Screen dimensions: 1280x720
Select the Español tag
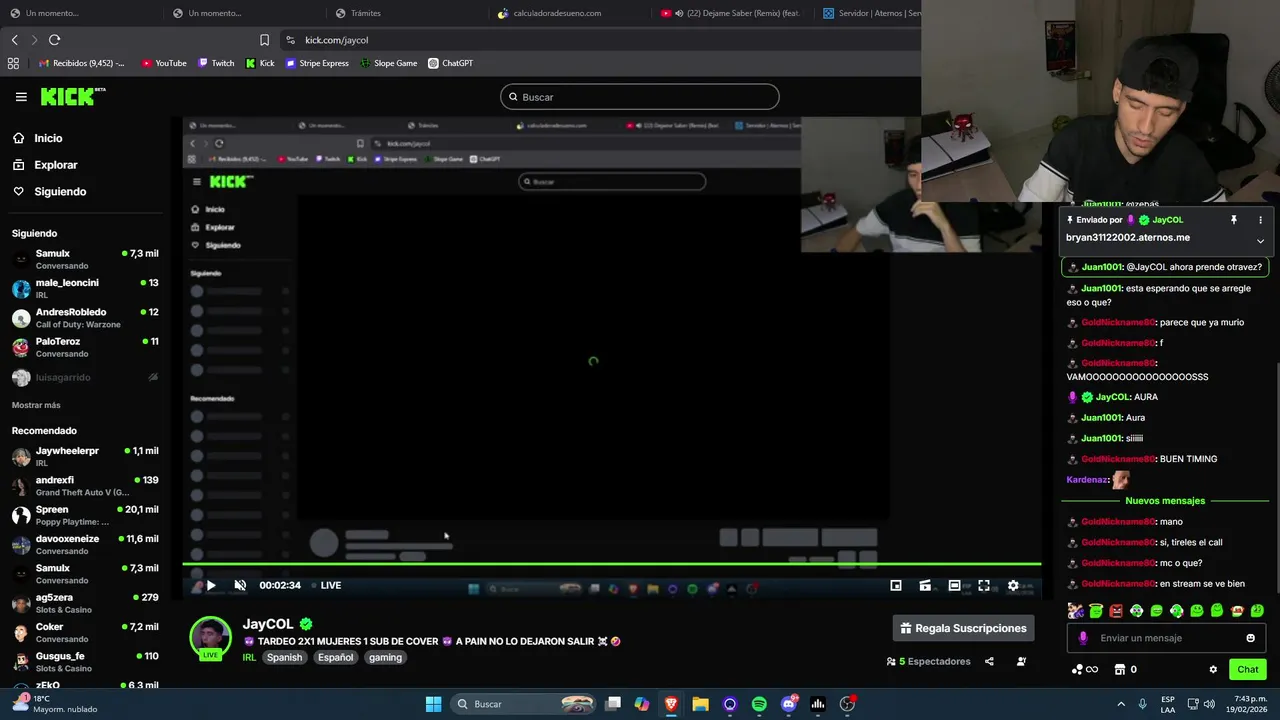[x=335, y=657]
